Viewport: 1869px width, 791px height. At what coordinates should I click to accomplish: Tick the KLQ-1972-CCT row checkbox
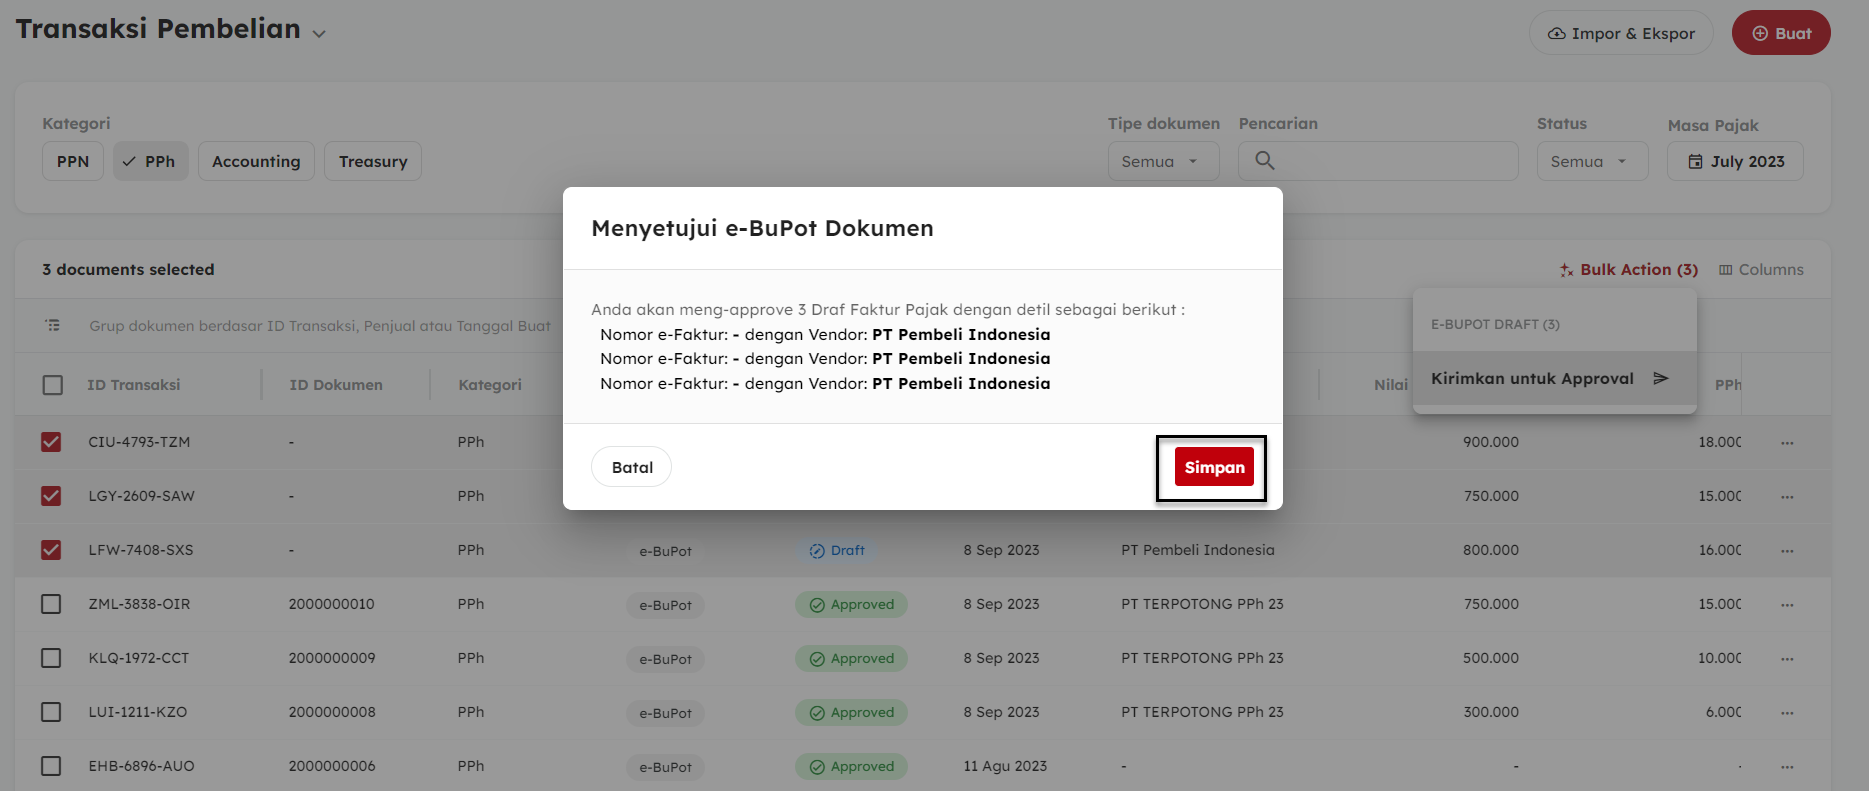point(51,658)
